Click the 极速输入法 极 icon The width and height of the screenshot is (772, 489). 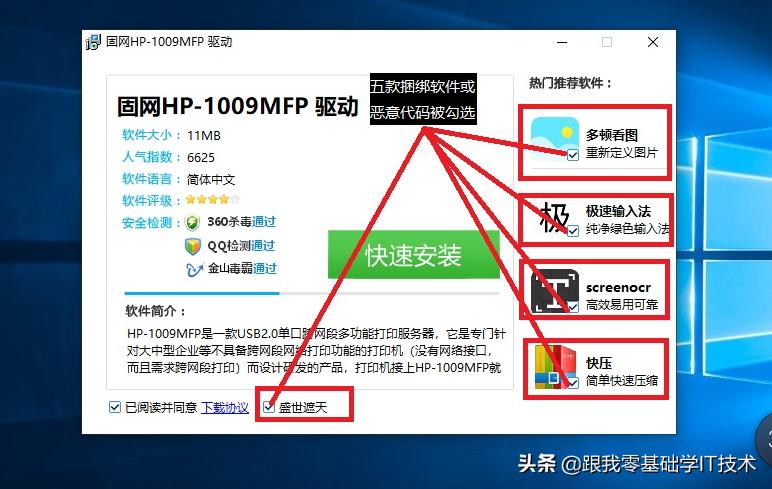[x=554, y=217]
